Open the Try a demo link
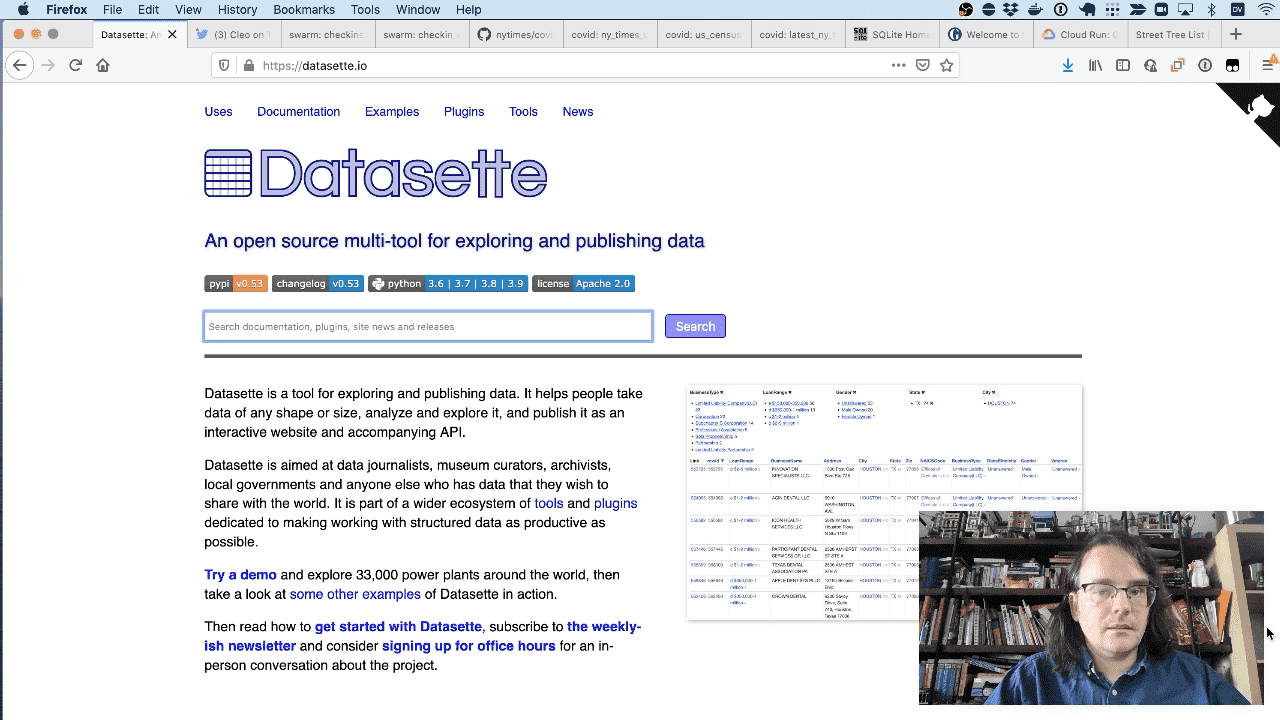Screen dimensions: 1280x720 point(240,574)
